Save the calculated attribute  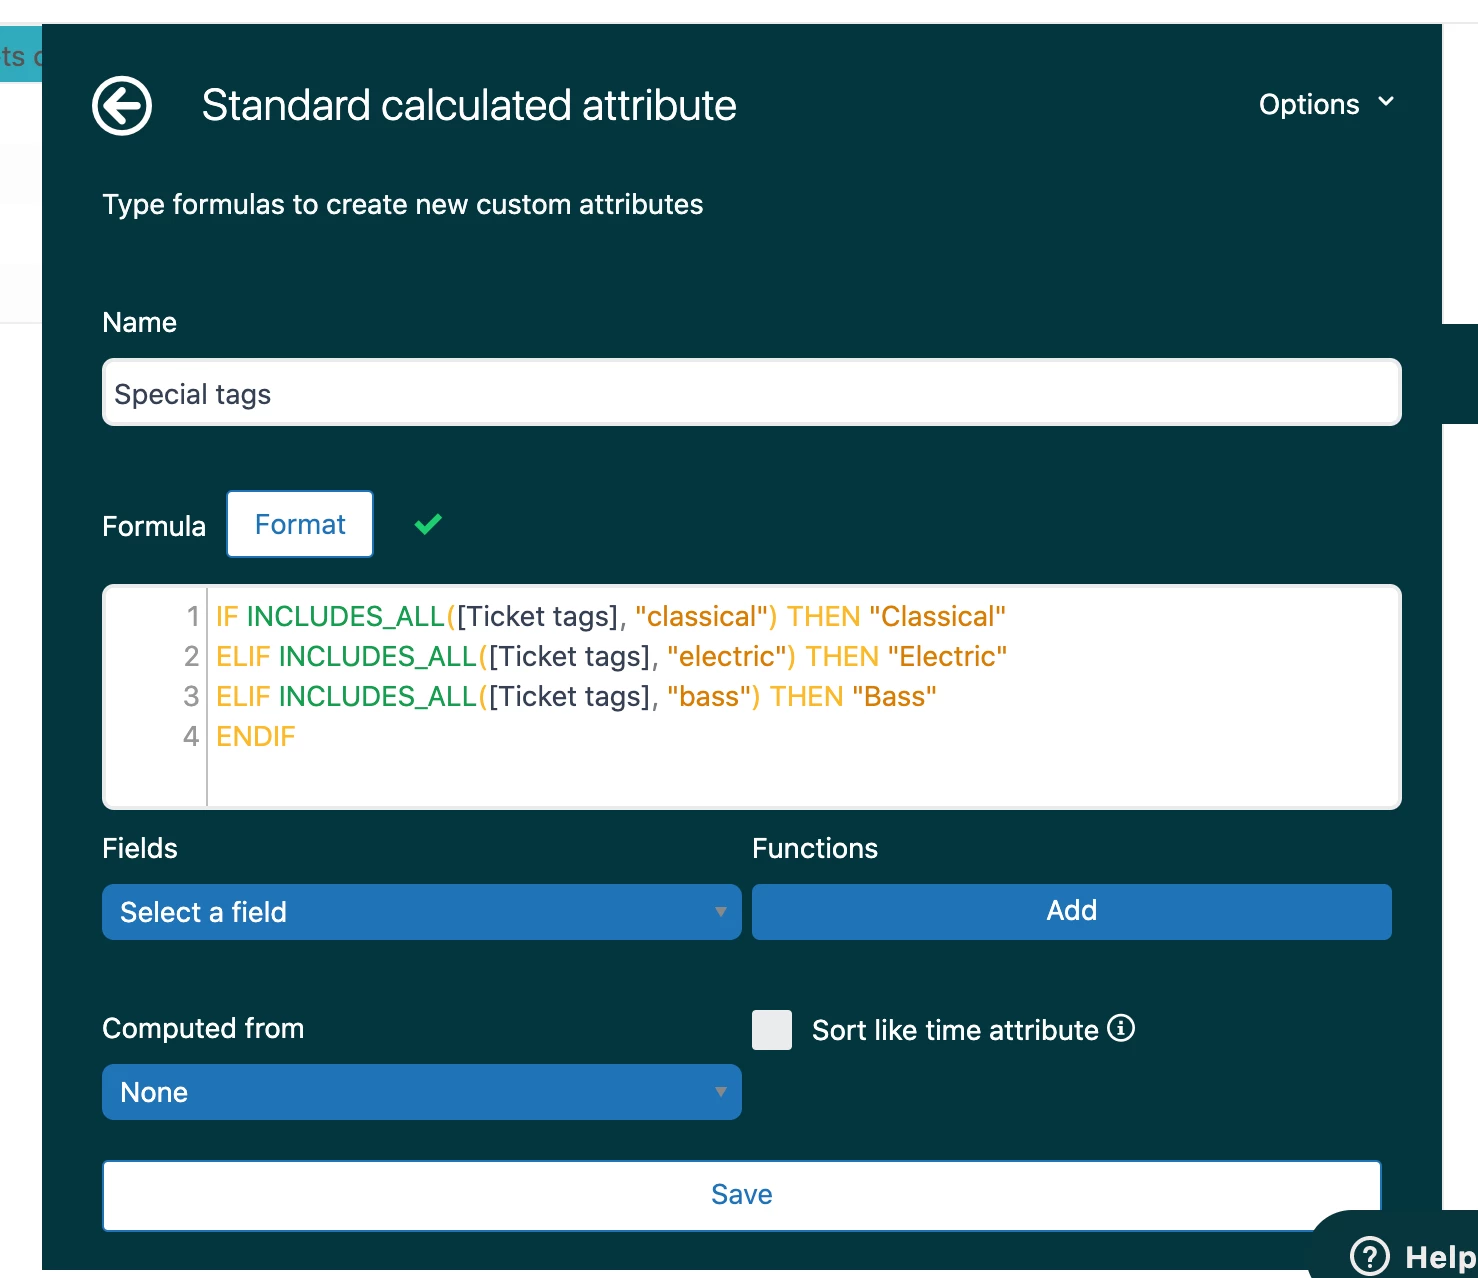[x=741, y=1195]
